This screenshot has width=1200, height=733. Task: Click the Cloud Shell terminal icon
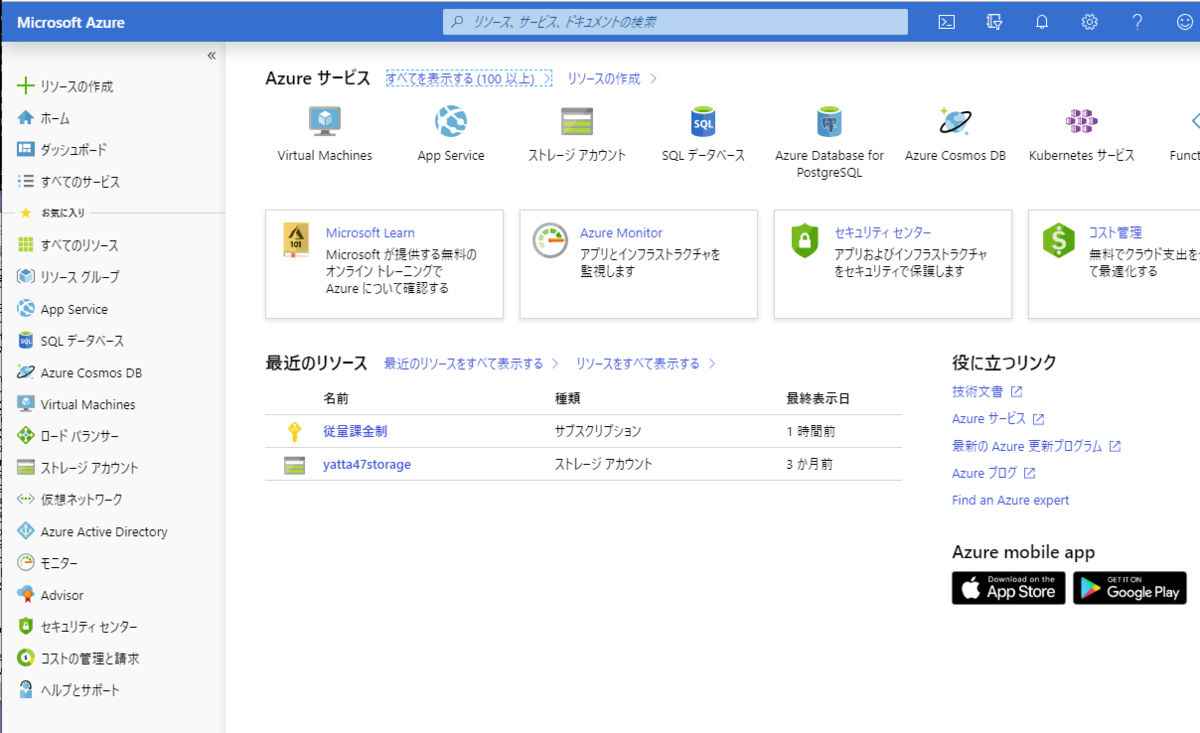click(945, 21)
